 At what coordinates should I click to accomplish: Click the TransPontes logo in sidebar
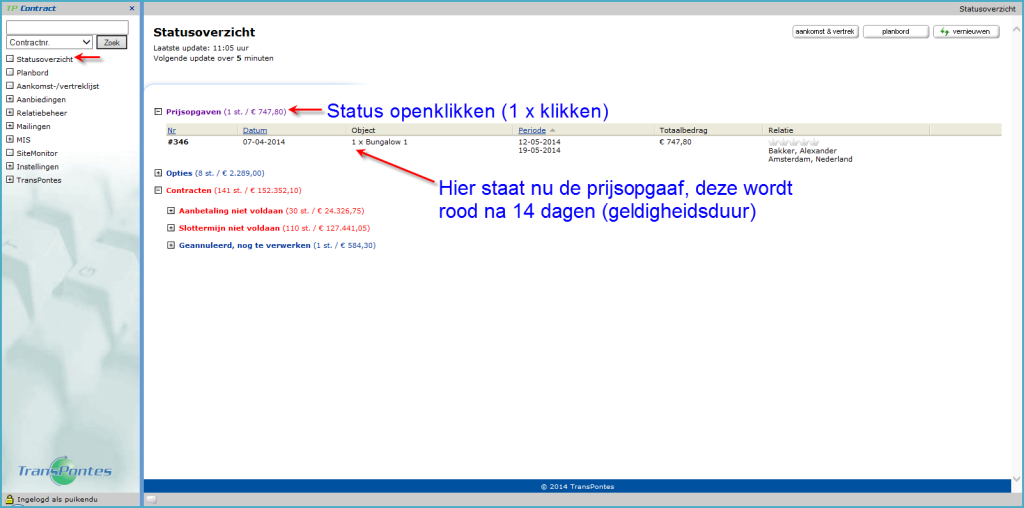[x=65, y=471]
